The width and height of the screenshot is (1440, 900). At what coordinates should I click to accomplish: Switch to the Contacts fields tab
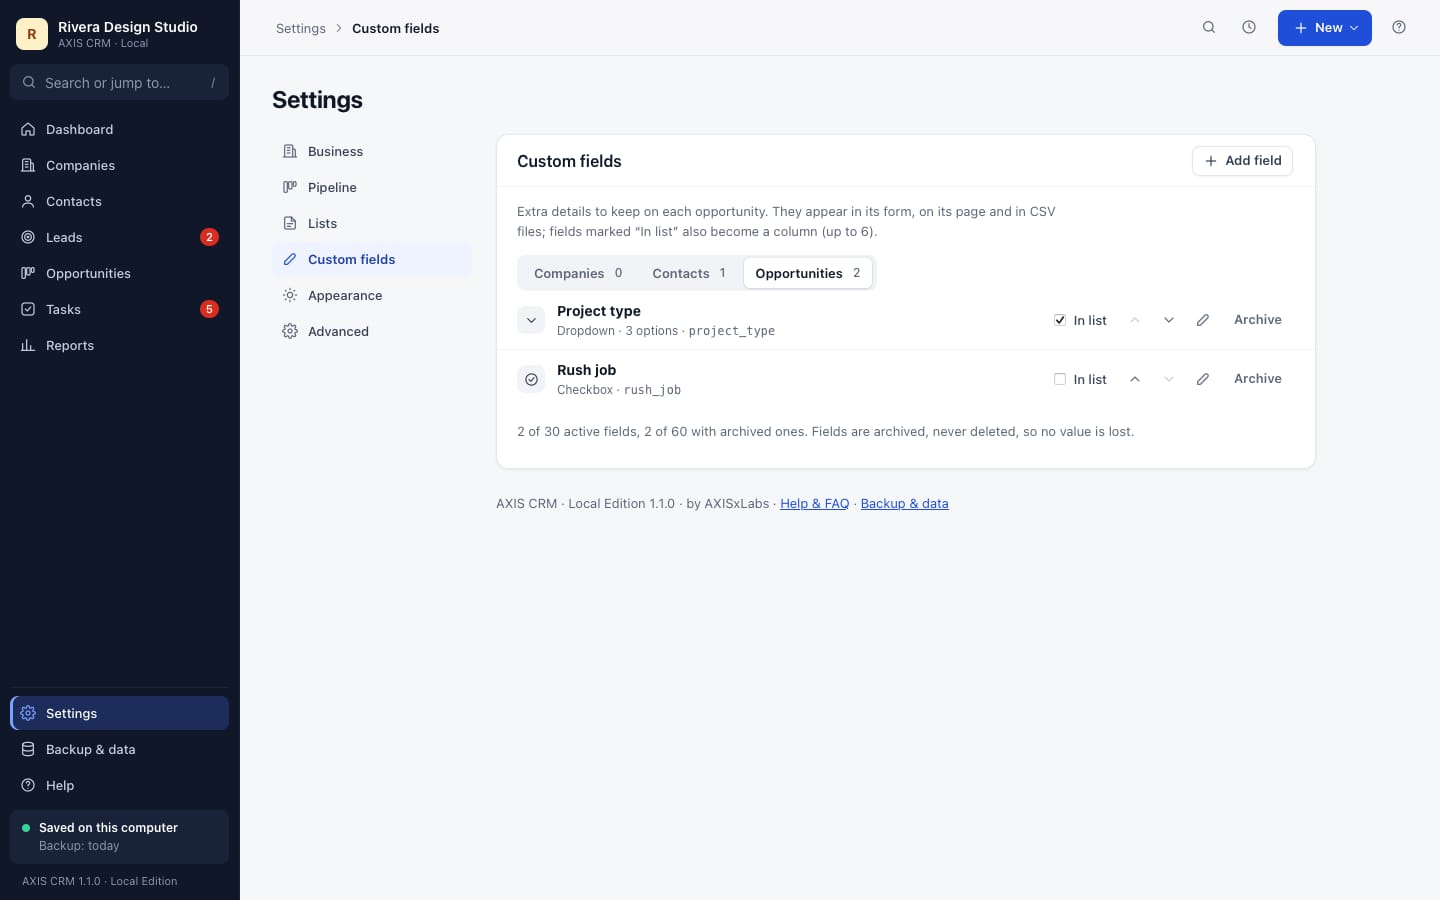pyautogui.click(x=689, y=273)
